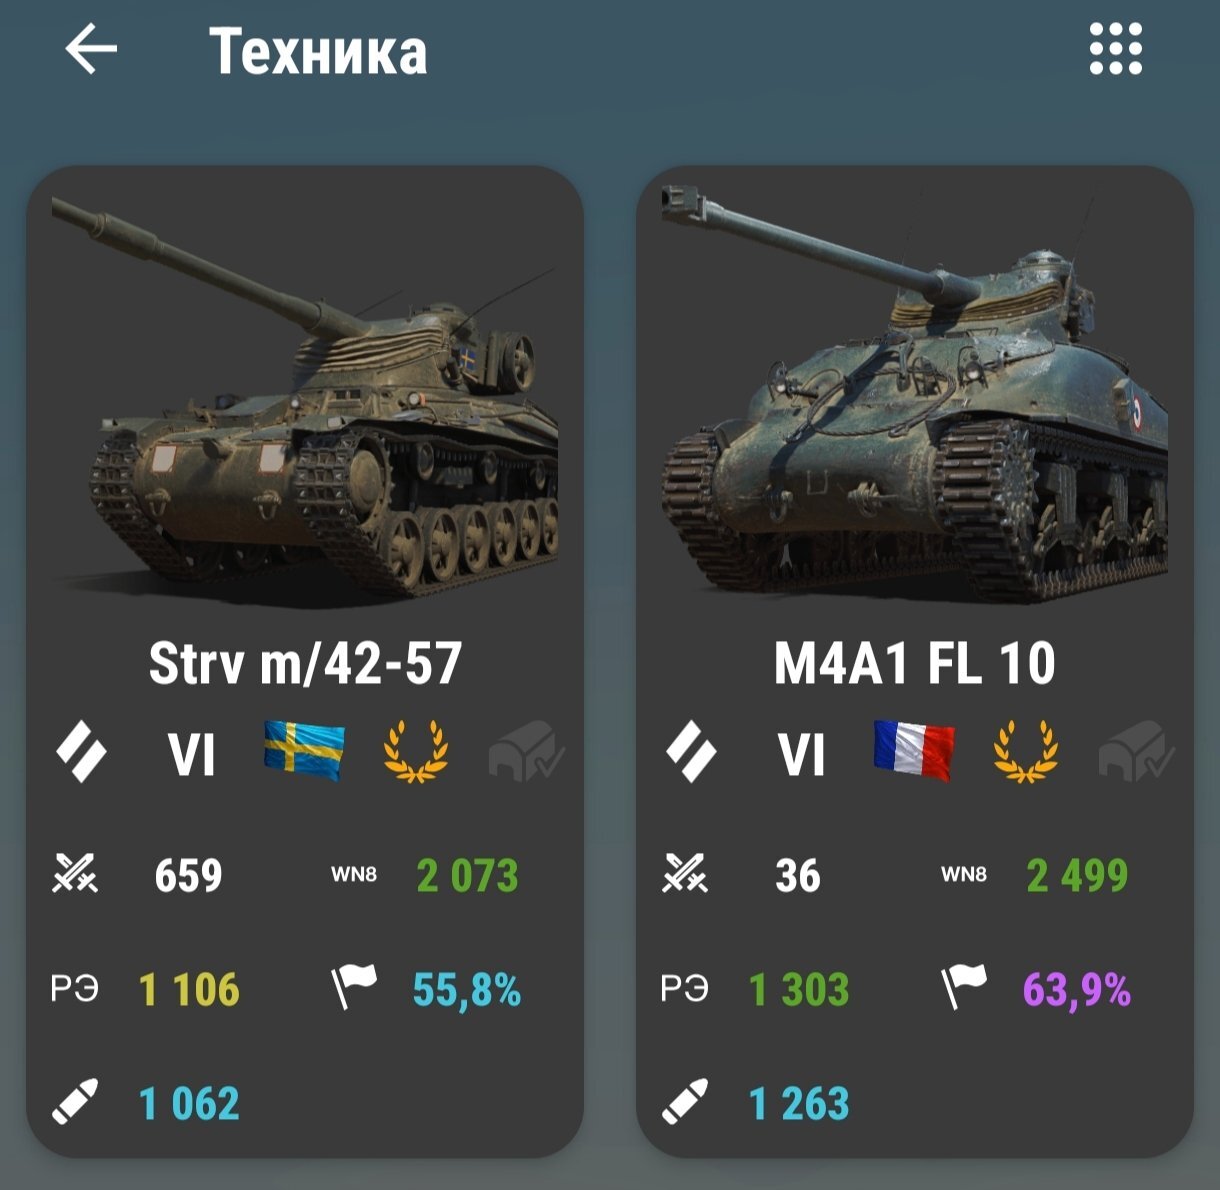1220x1190 pixels.
Task: Go back using the arrow icon
Action: [x=91, y=49]
